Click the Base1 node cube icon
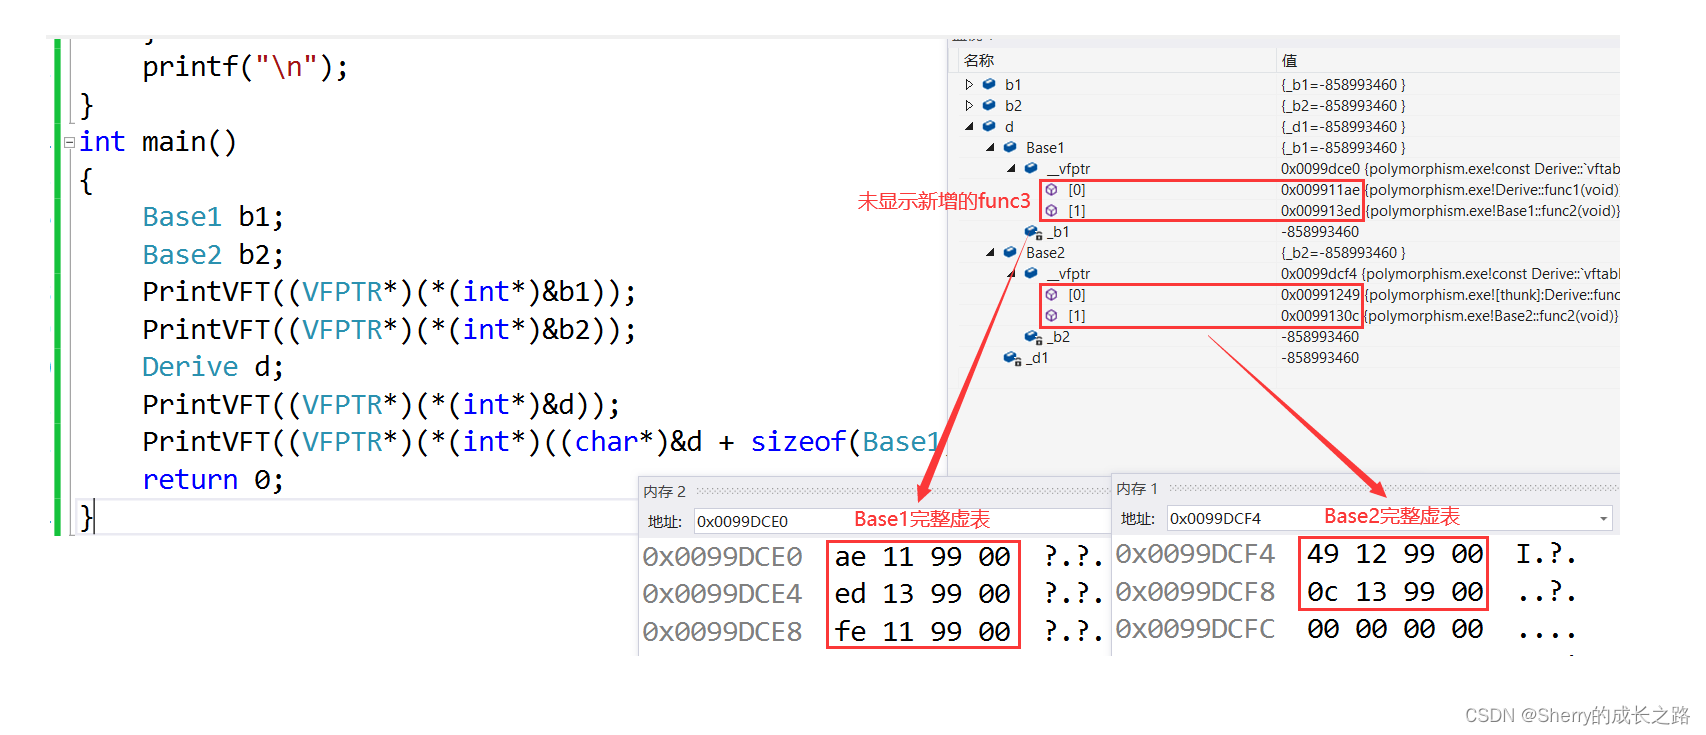The width and height of the screenshot is (1706, 735). (x=1010, y=147)
